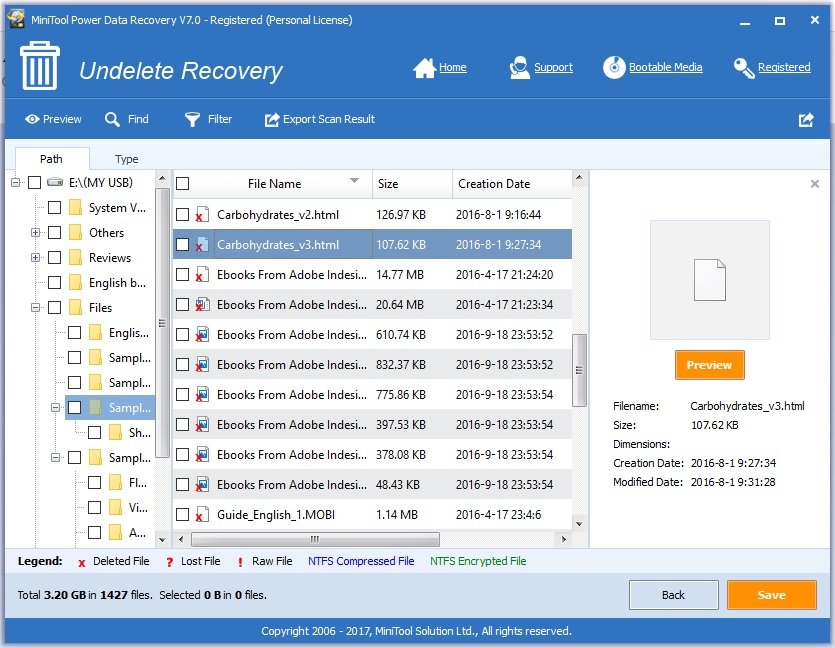Click the Preview eye icon in toolbar

pyautogui.click(x=32, y=119)
